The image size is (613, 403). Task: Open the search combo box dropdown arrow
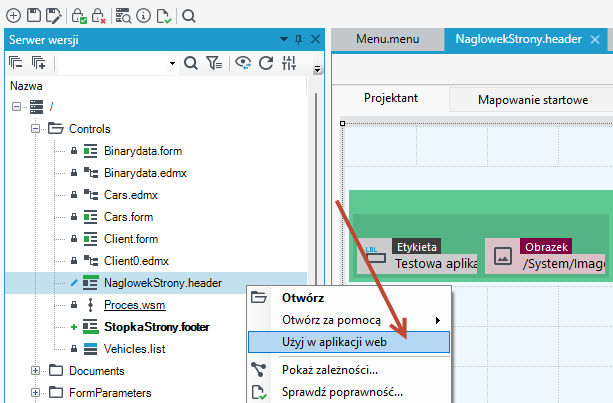172,63
